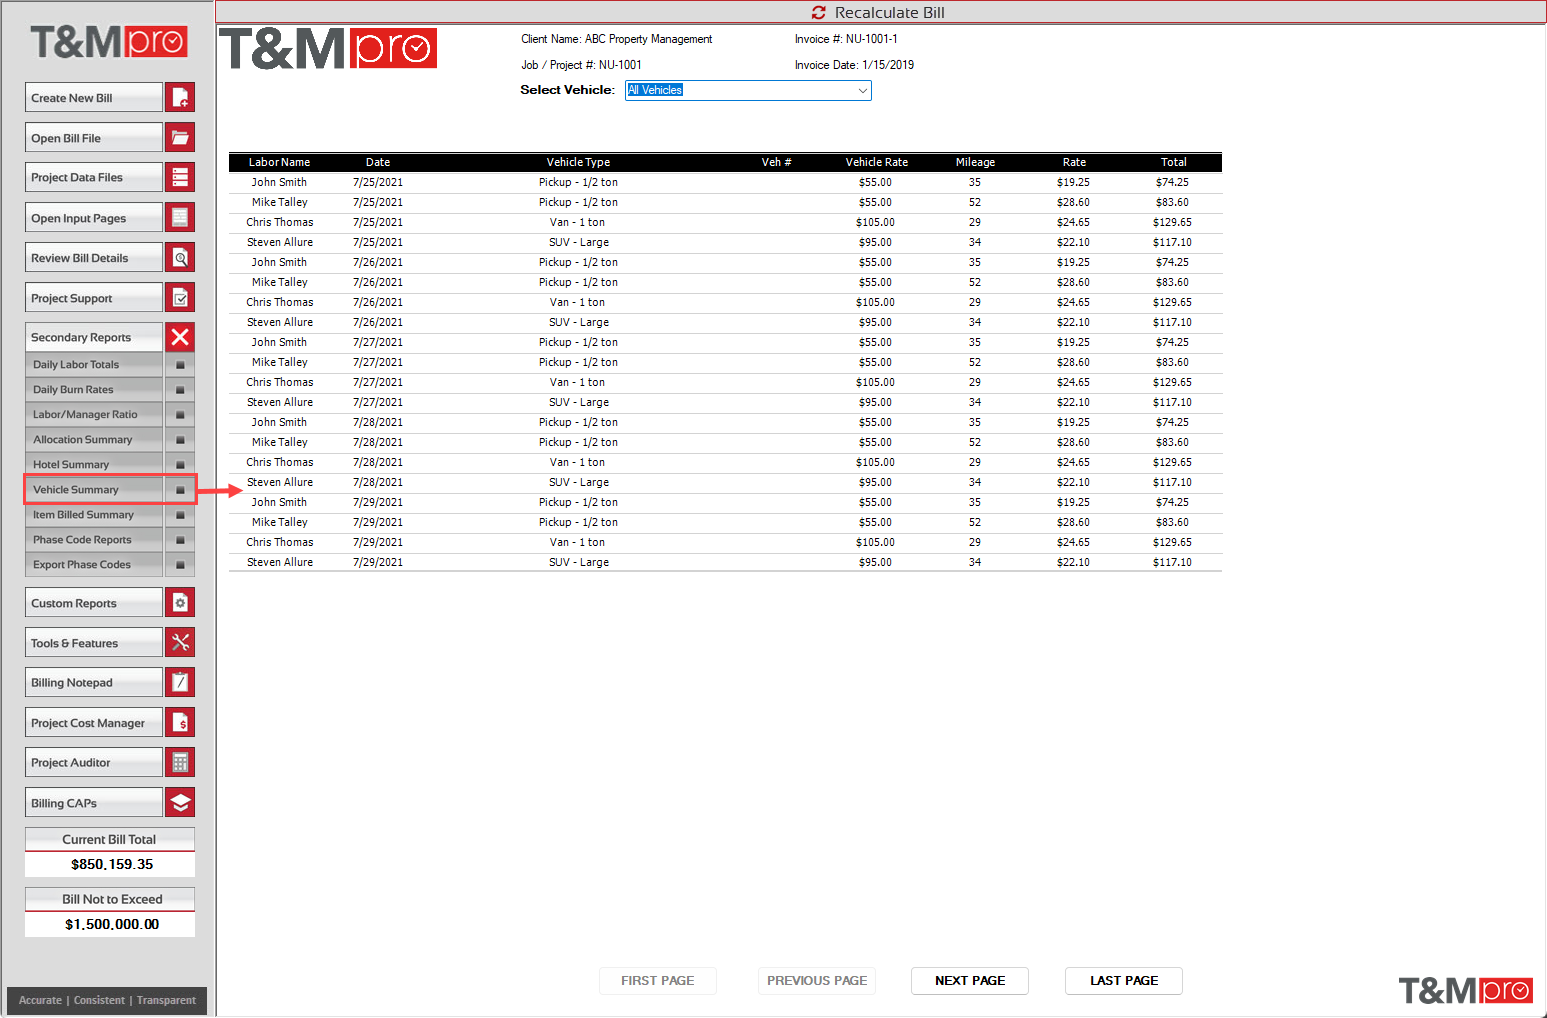Image resolution: width=1547 pixels, height=1018 pixels.
Task: Click the square beside Export Phase Codes
Action: tap(180, 565)
